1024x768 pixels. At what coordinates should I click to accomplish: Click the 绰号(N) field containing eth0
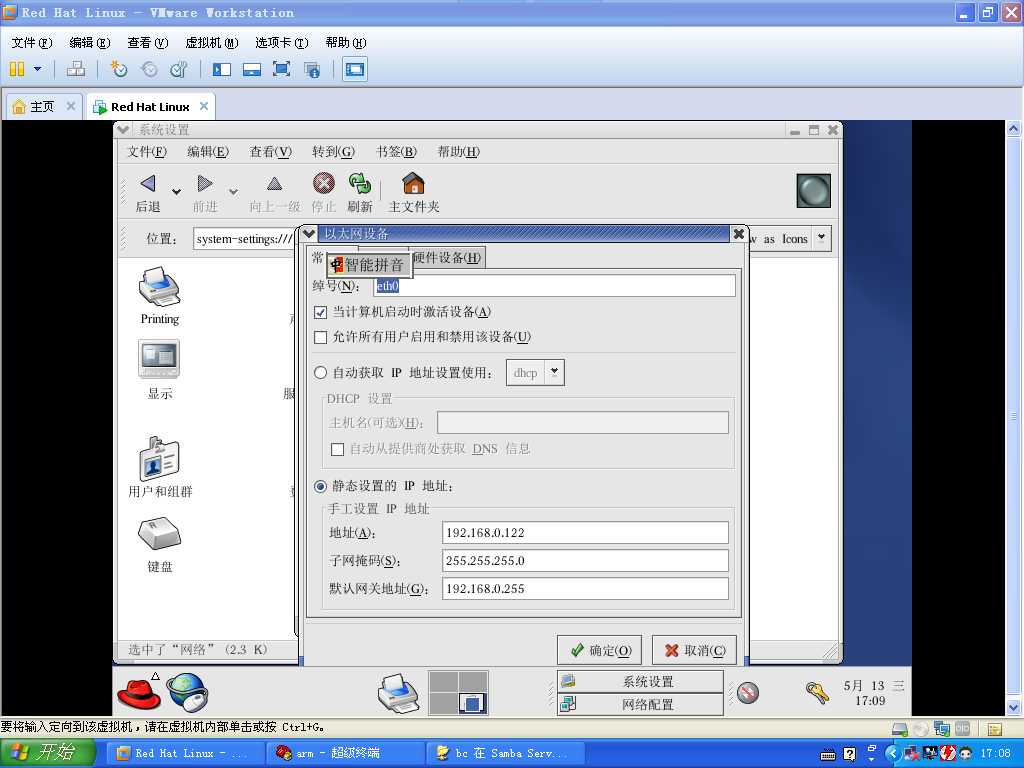pos(554,286)
